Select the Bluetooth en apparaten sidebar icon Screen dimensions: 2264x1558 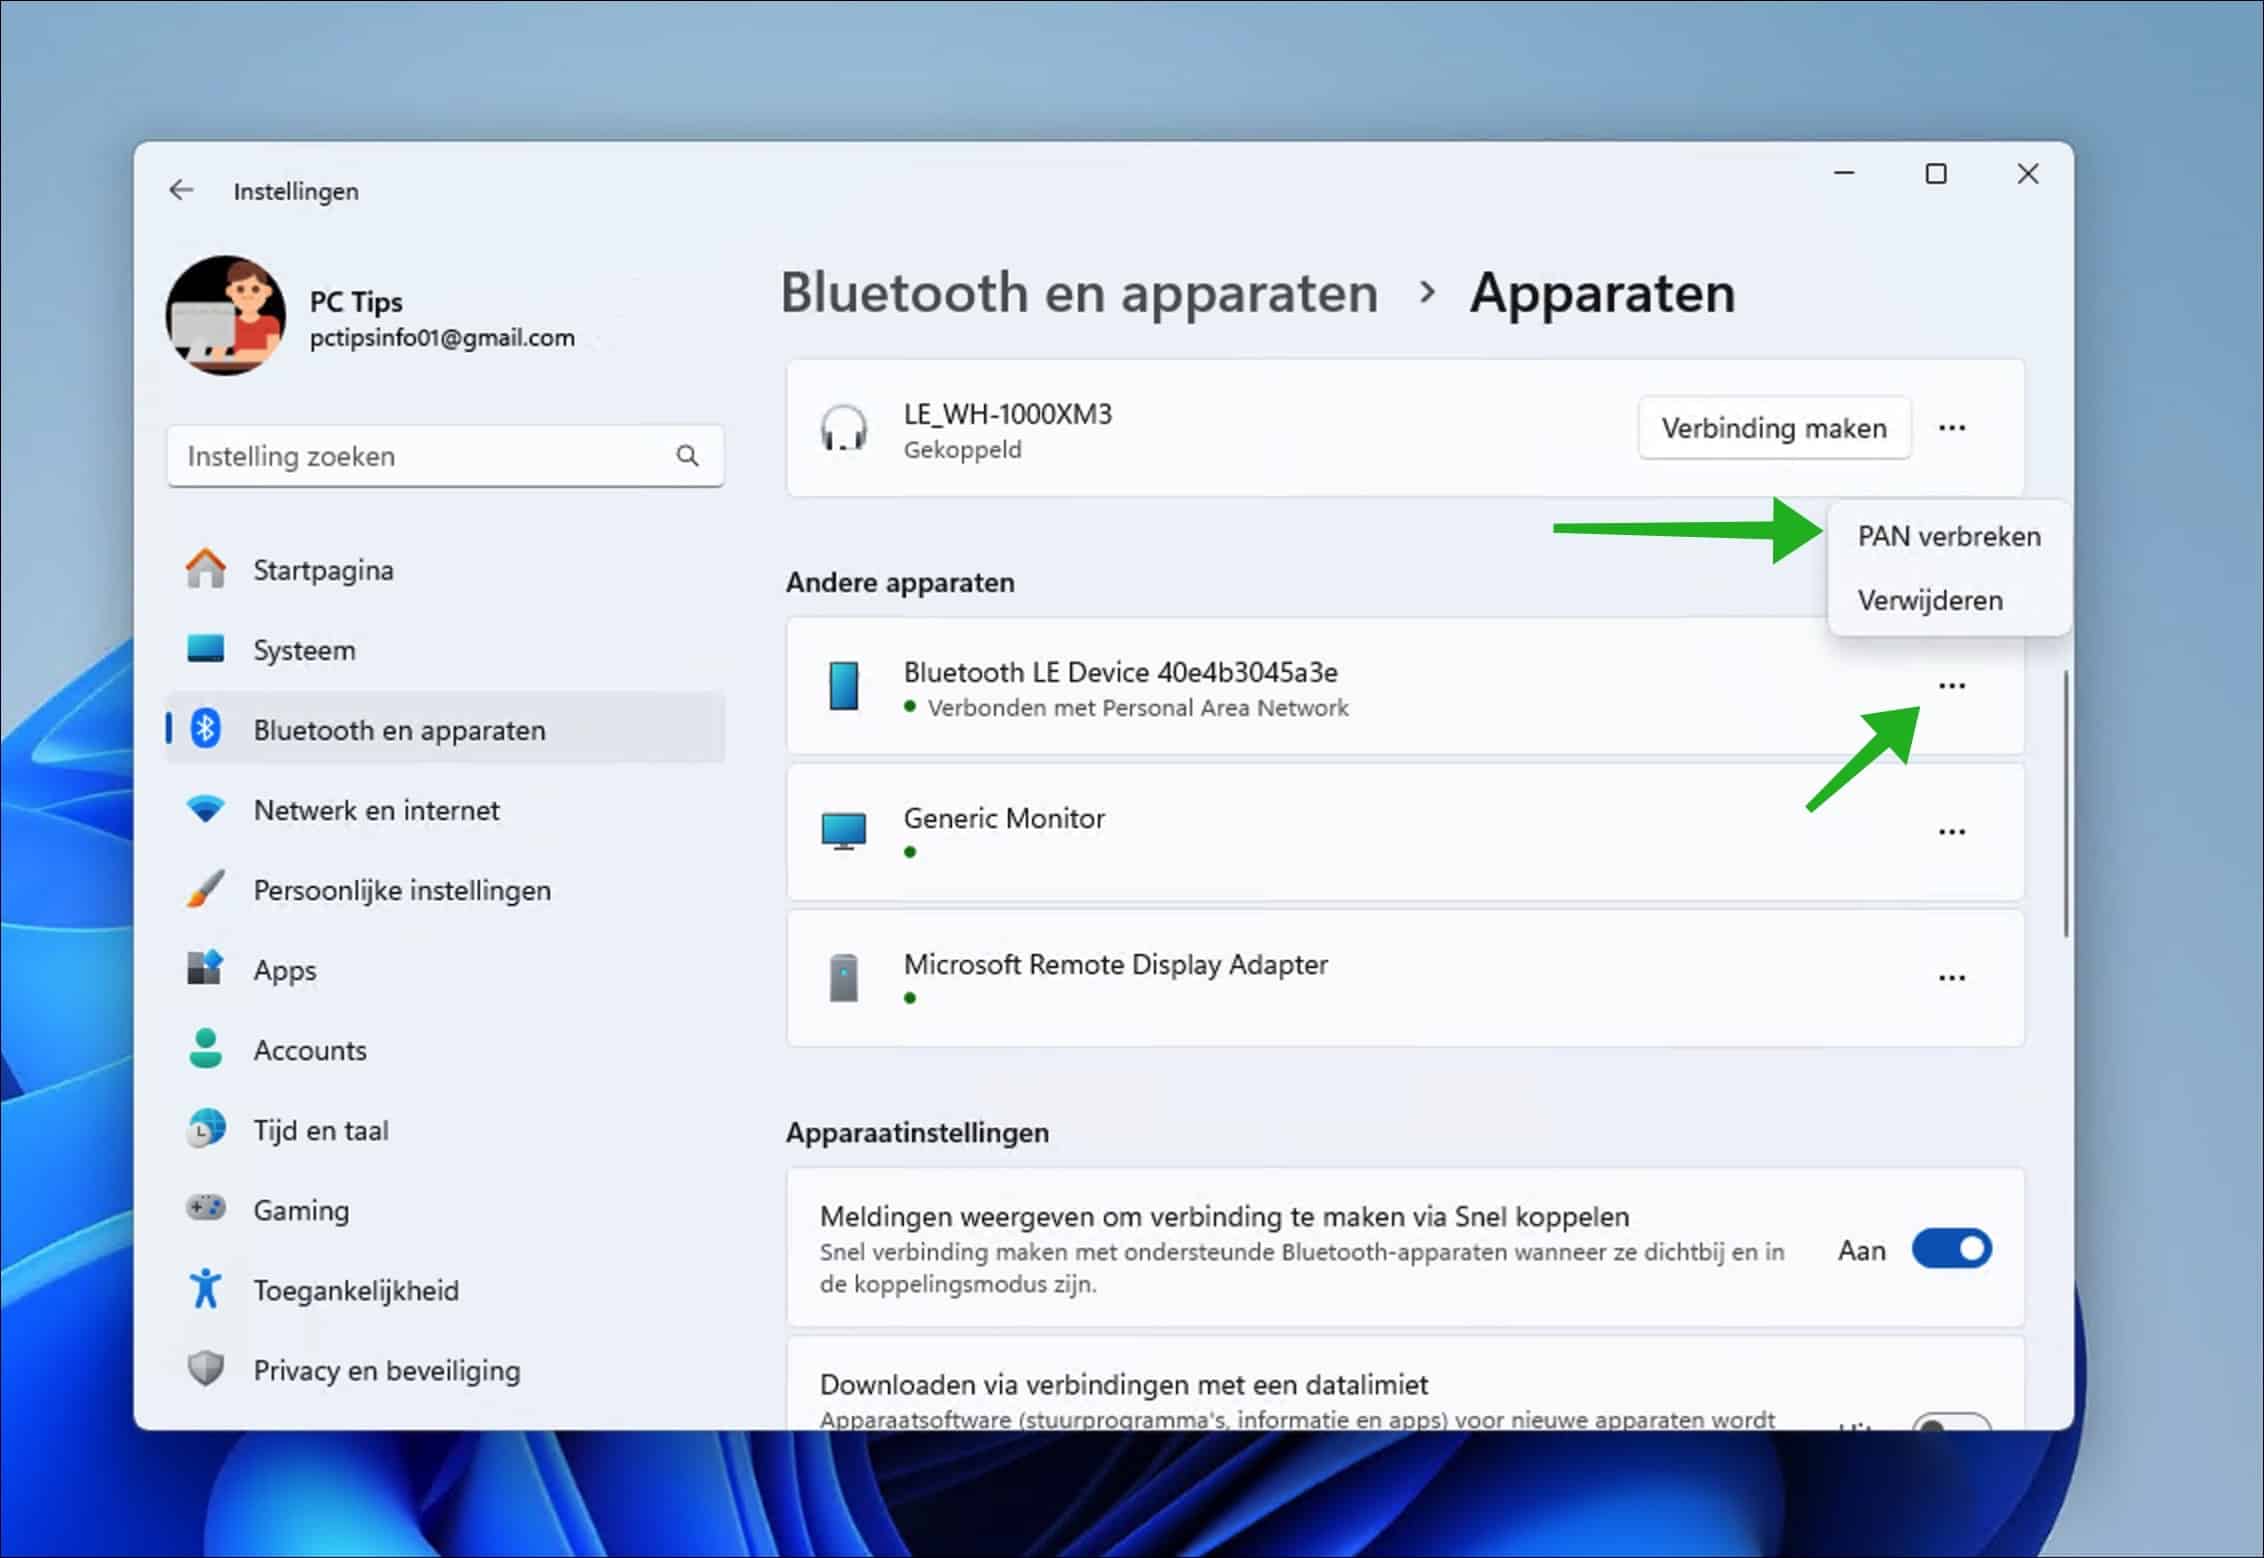[x=207, y=729]
